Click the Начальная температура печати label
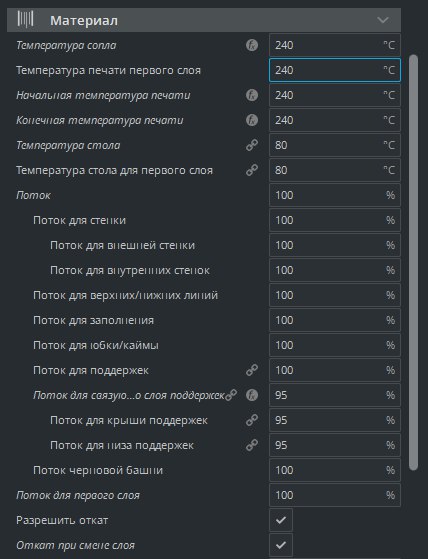This screenshot has width=428, height=559. [103, 95]
